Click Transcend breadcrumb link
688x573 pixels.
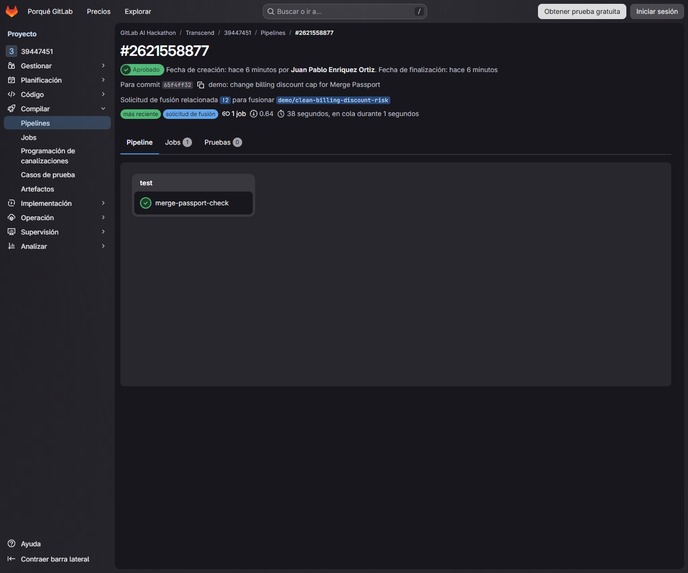200,33
